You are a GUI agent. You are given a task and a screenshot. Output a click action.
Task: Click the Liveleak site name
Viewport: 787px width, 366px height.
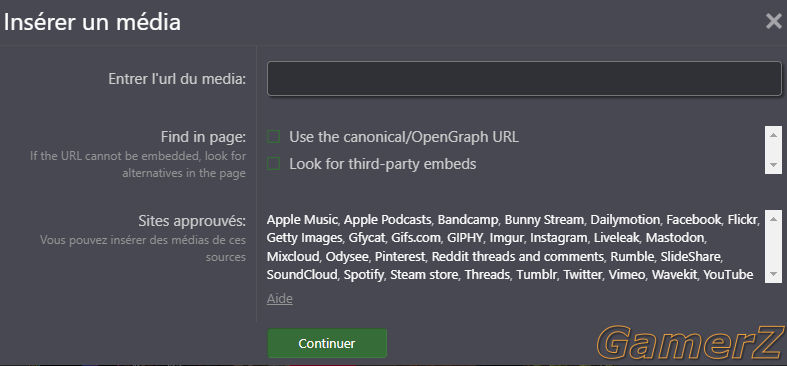click(x=616, y=237)
